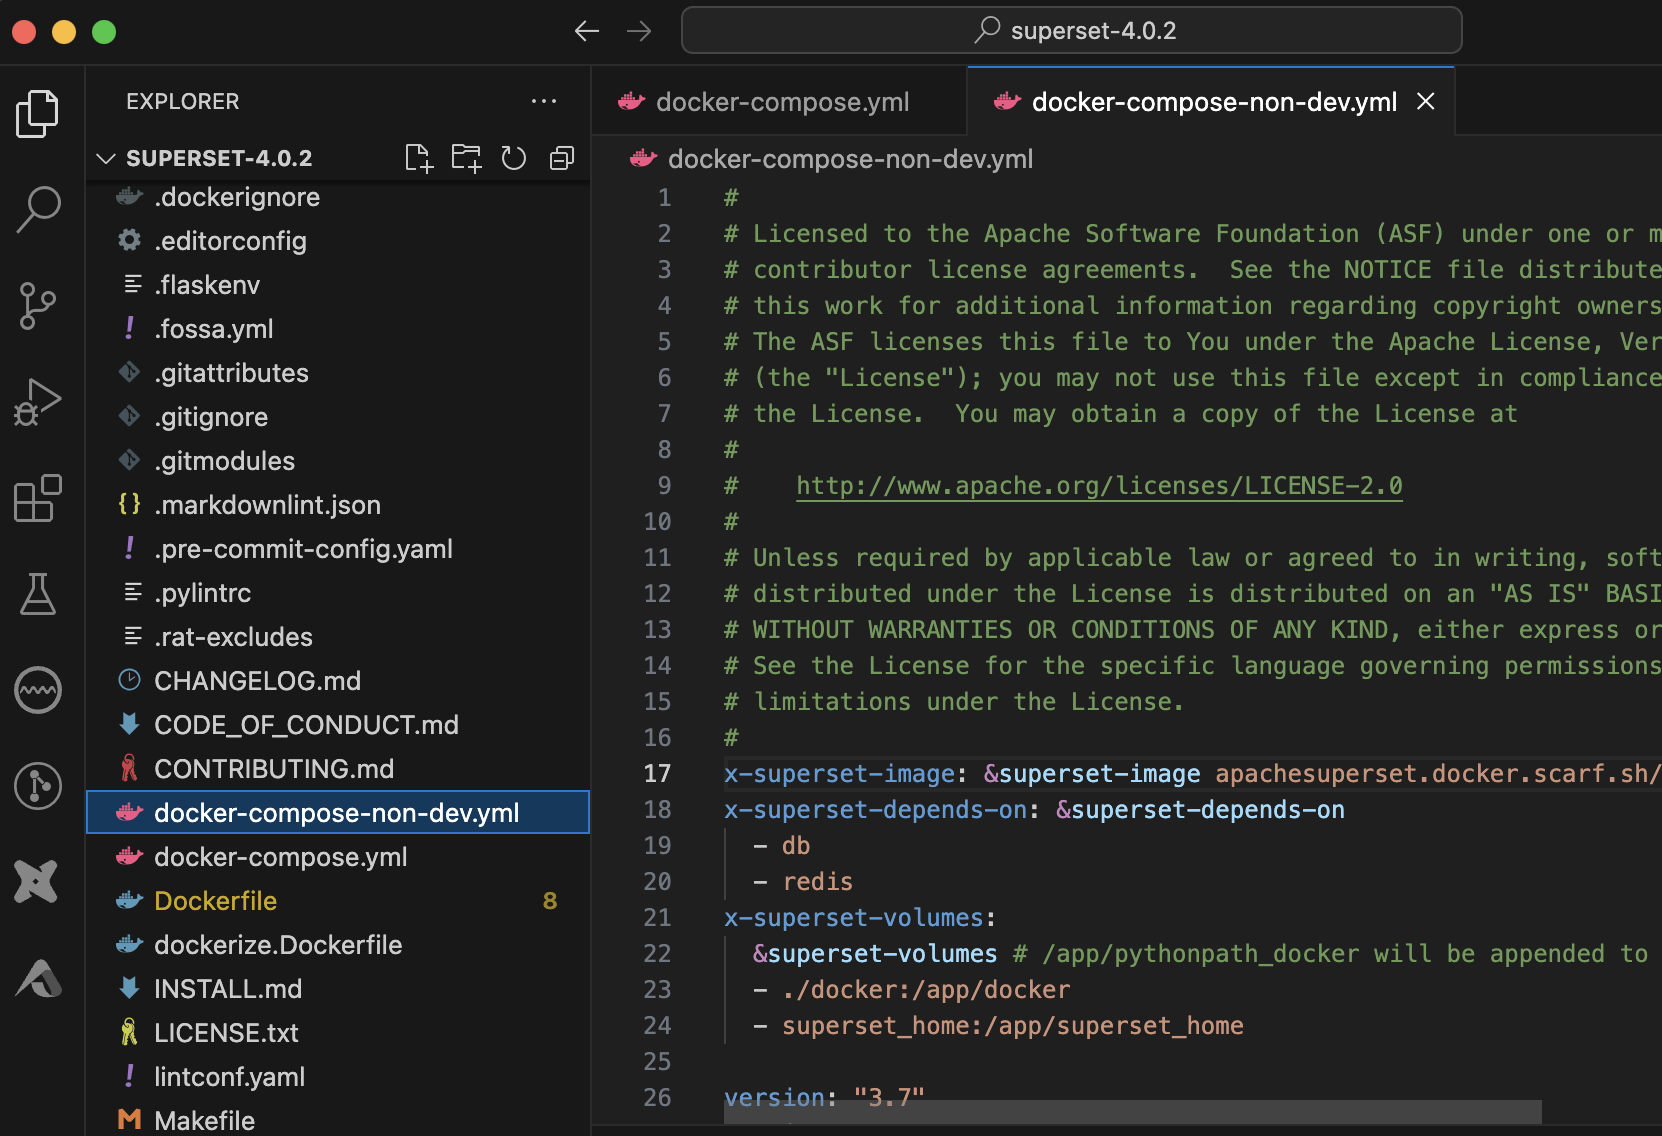Screen dimensions: 1662x1136
Task: Open the Search view
Action: 38,209
